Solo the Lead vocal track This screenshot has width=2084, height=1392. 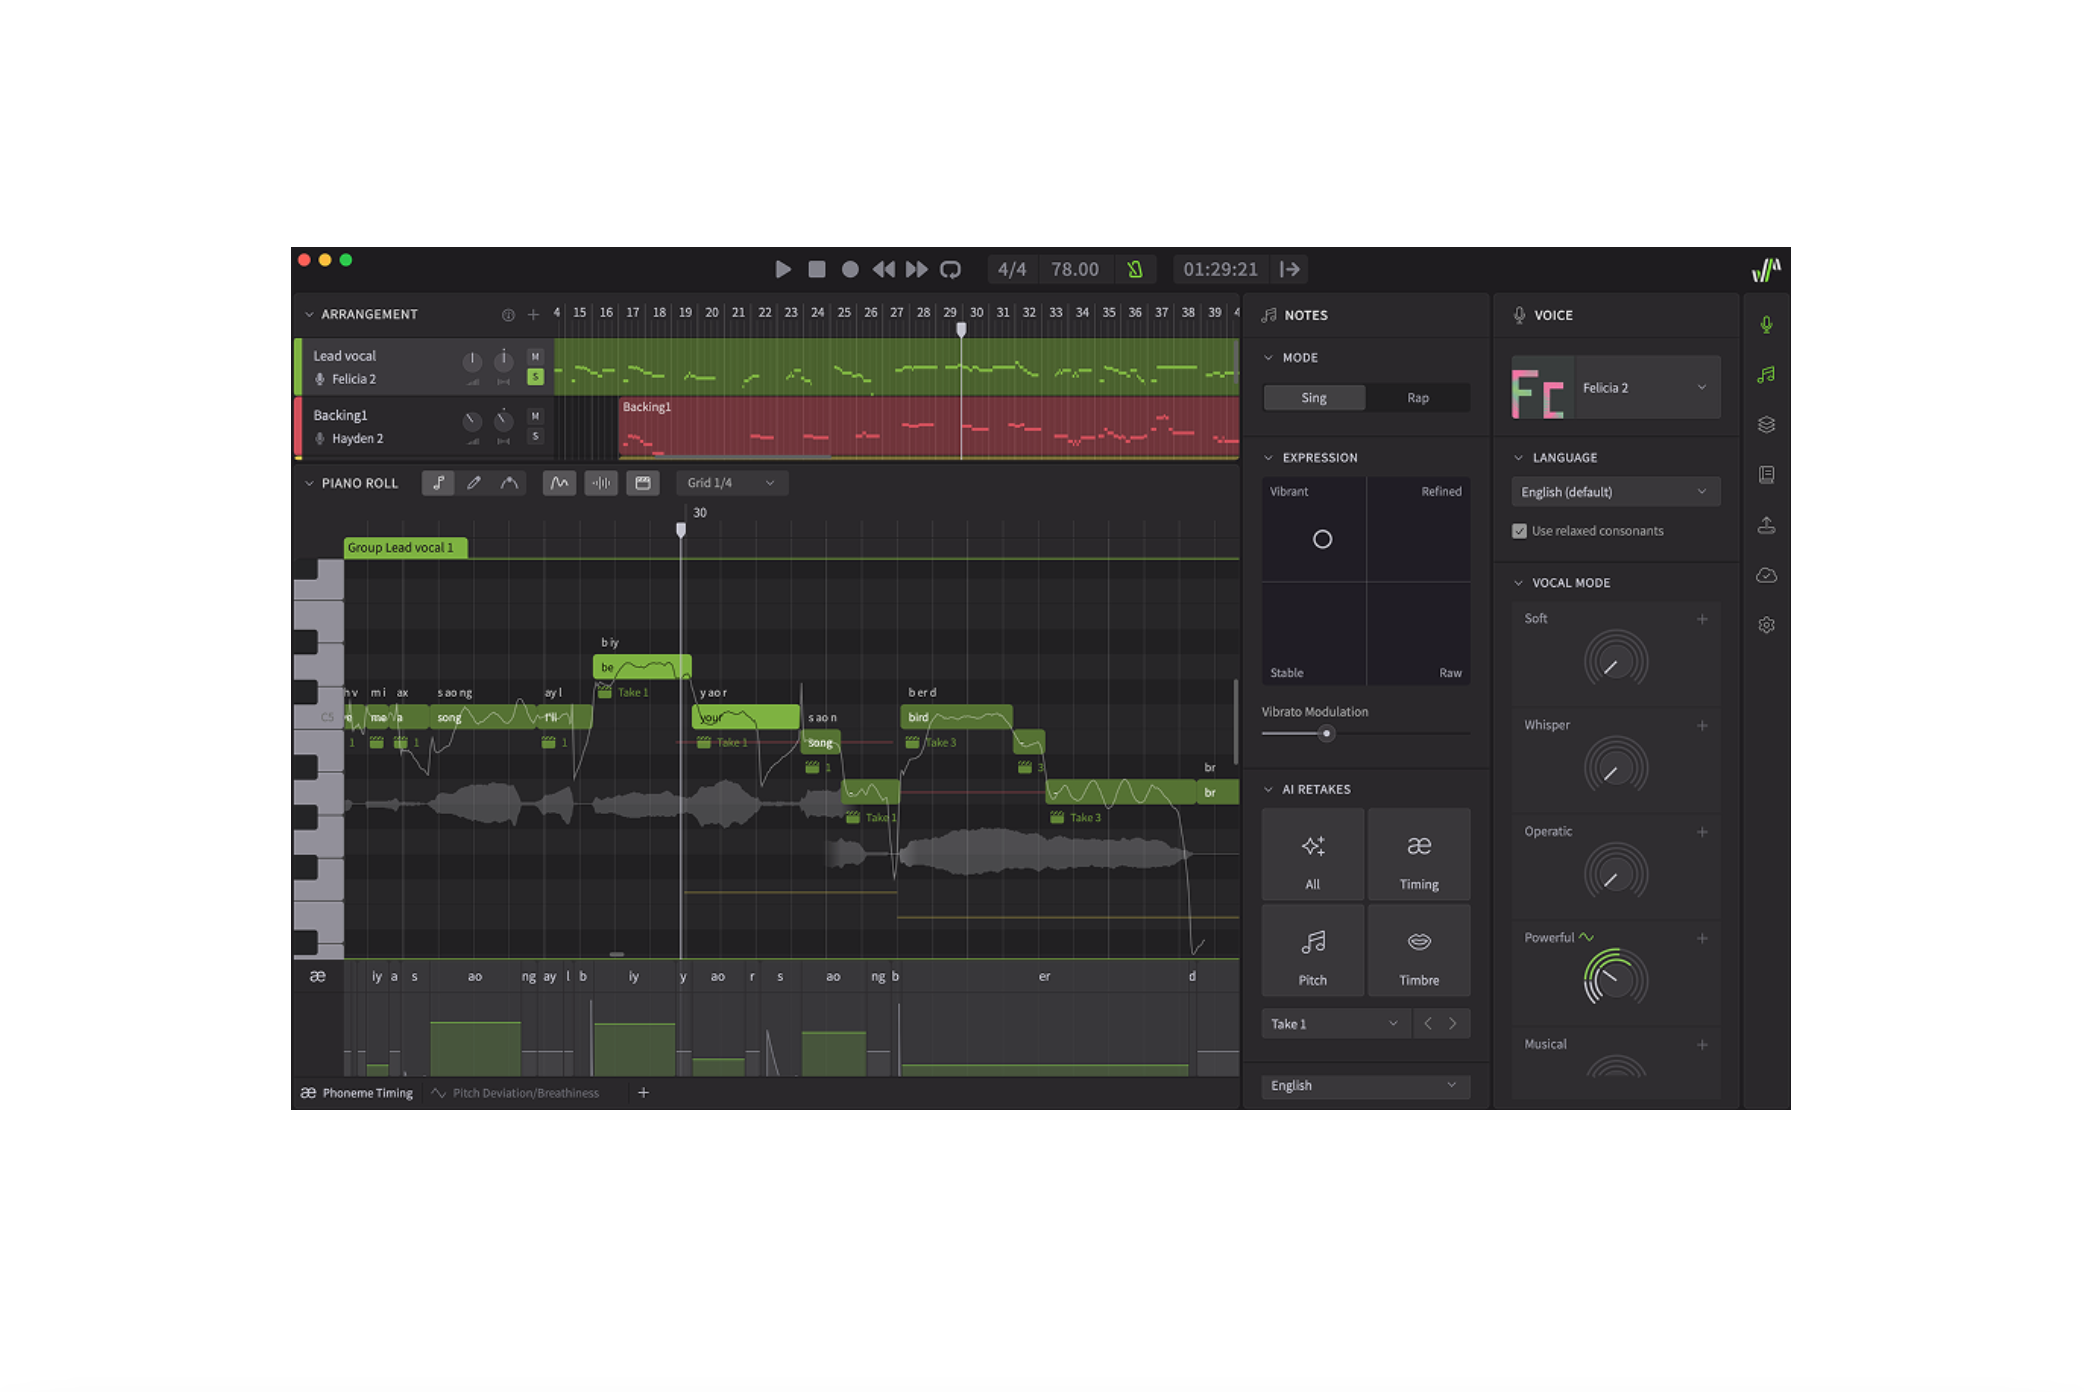click(x=535, y=377)
